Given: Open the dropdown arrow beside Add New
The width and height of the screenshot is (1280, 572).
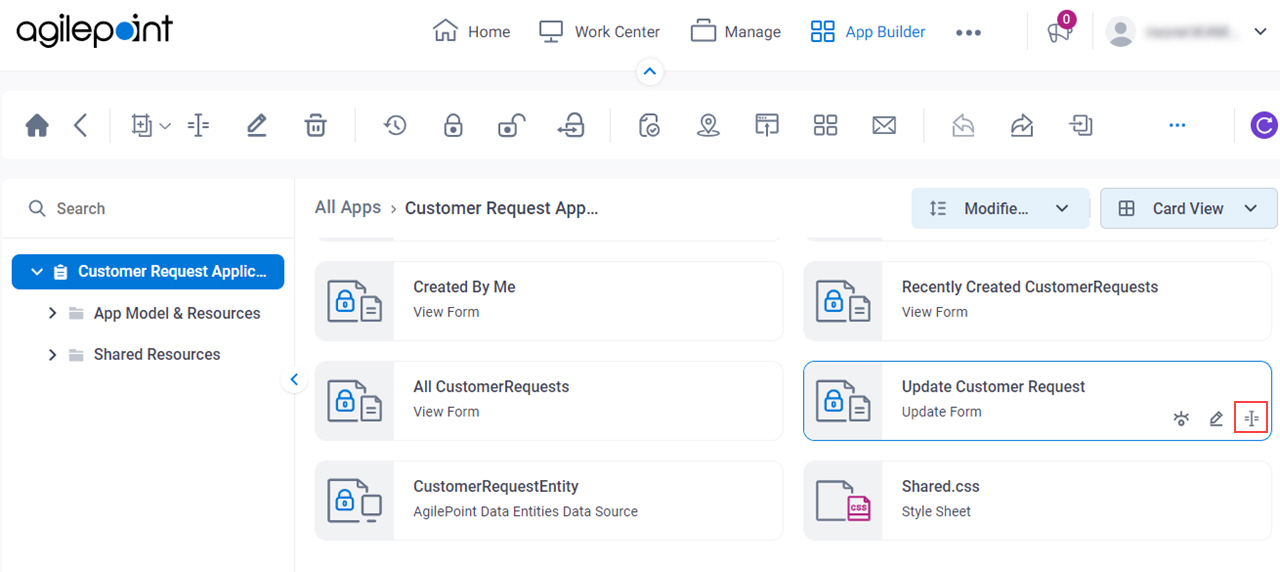Looking at the screenshot, I should point(165,126).
